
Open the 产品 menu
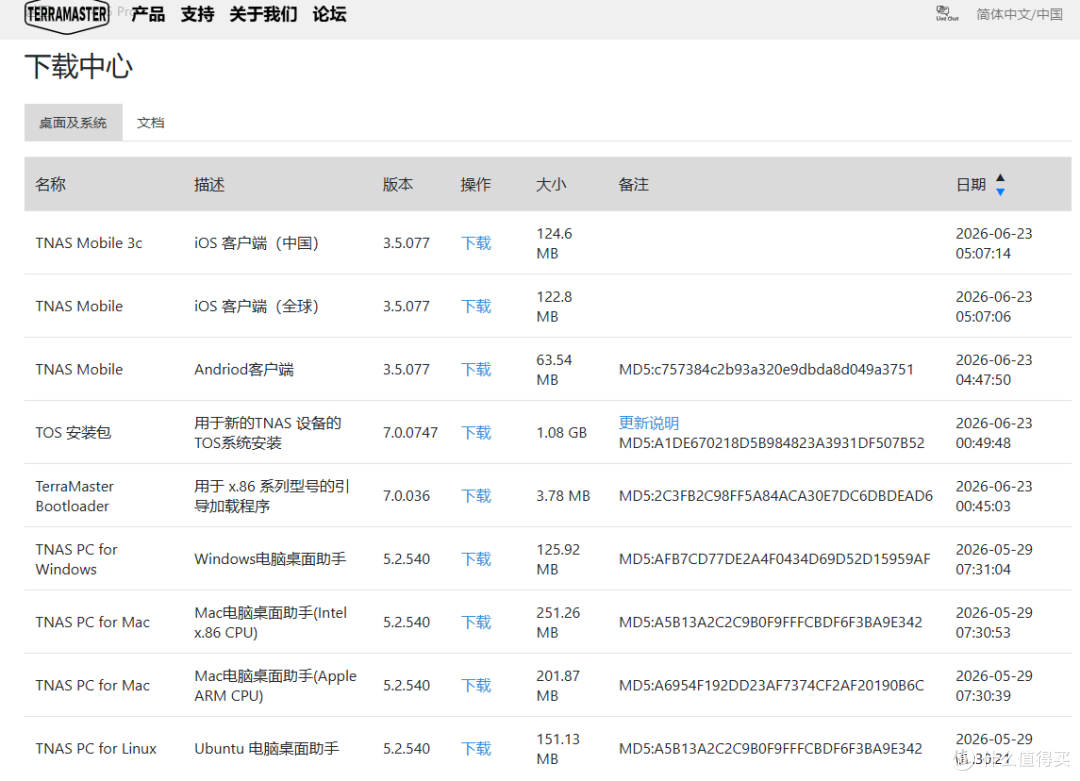[x=148, y=14]
